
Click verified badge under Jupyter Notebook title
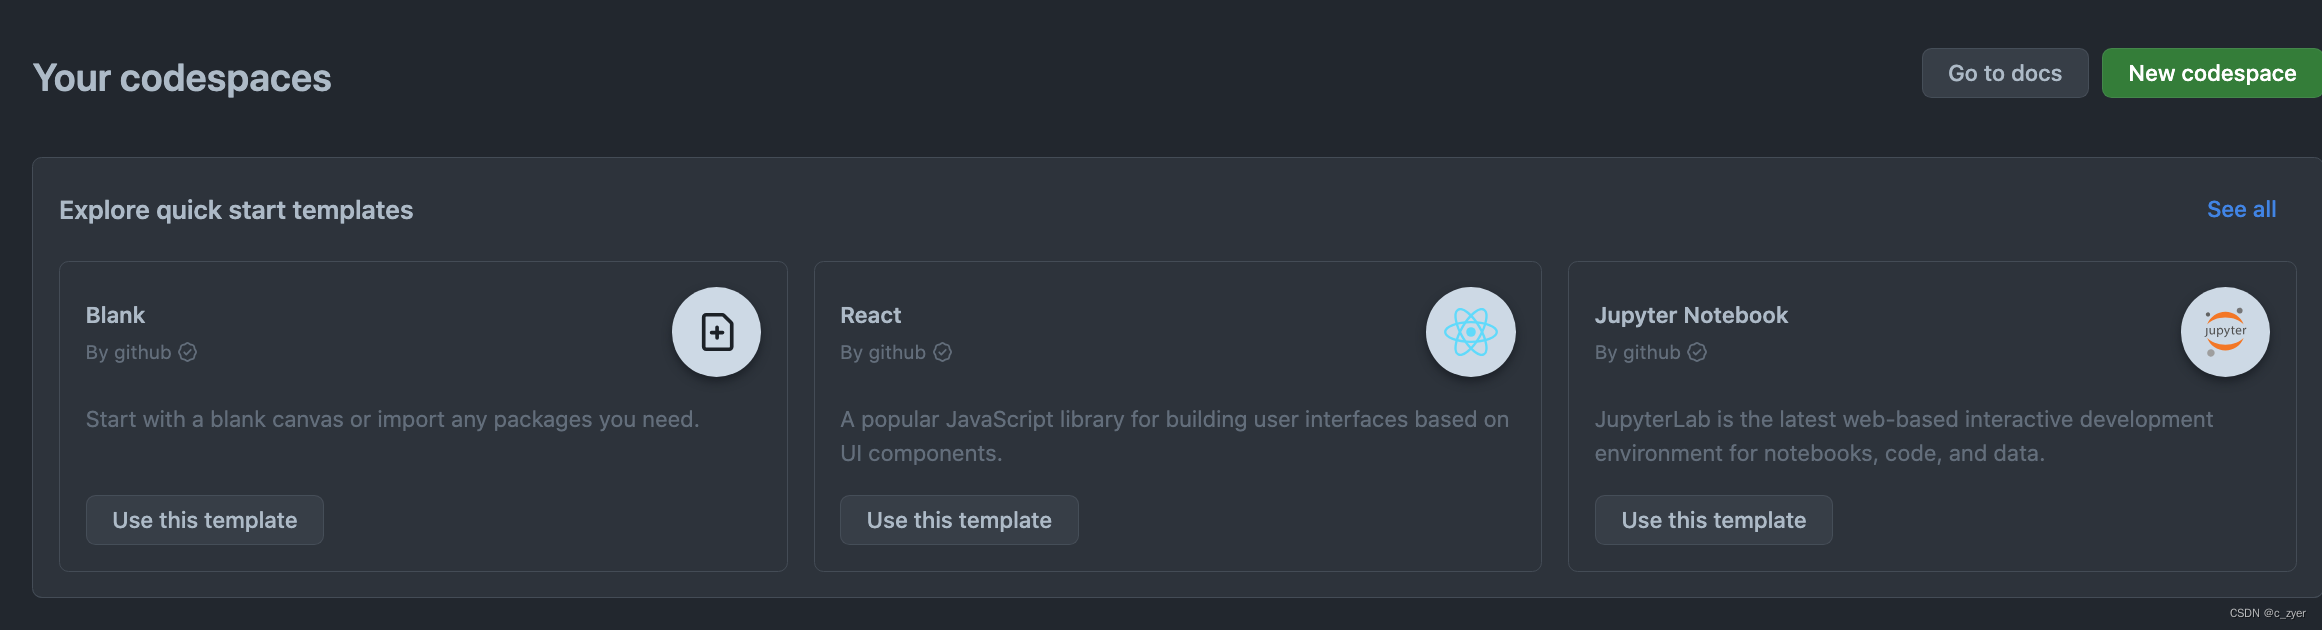[1697, 352]
